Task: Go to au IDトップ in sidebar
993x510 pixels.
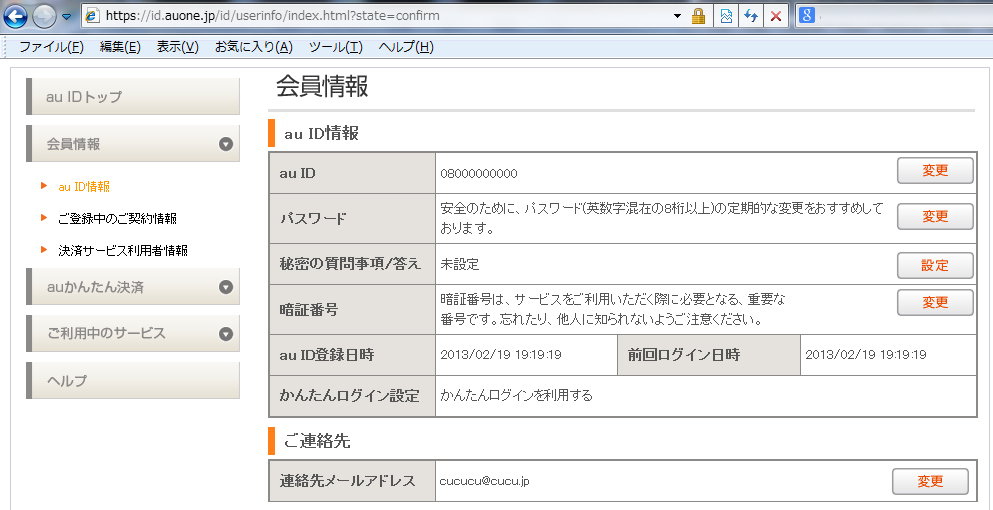Action: (133, 96)
